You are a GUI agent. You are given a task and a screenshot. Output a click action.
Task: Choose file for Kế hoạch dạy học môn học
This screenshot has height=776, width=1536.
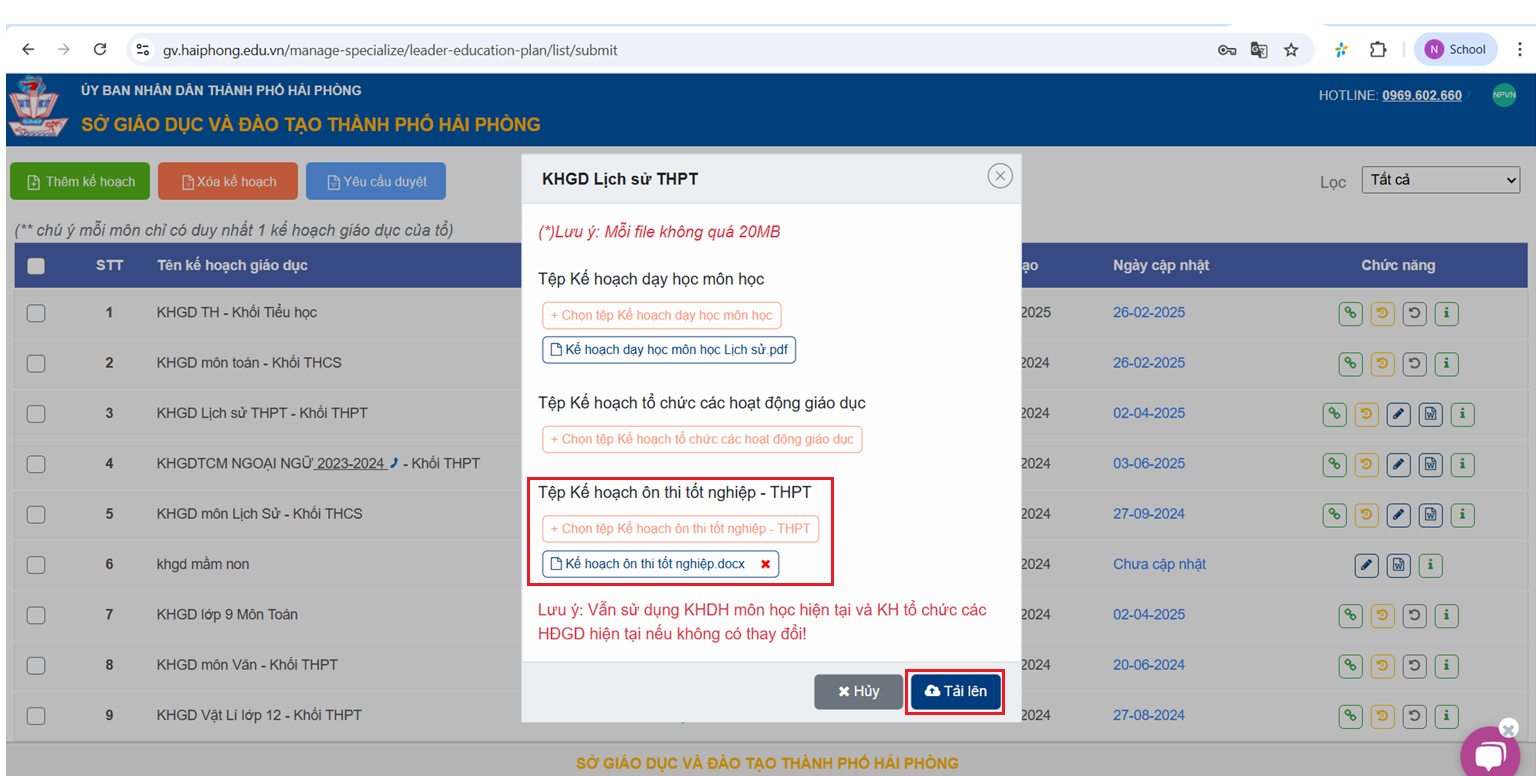coord(661,315)
